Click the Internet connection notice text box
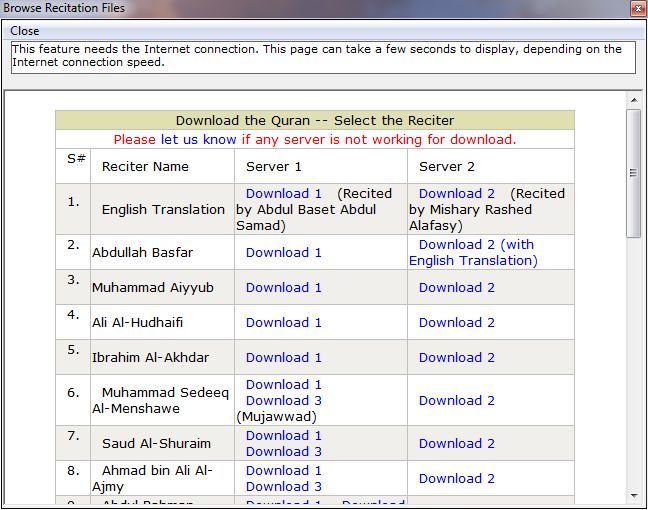The image size is (648, 510). click(x=323, y=57)
